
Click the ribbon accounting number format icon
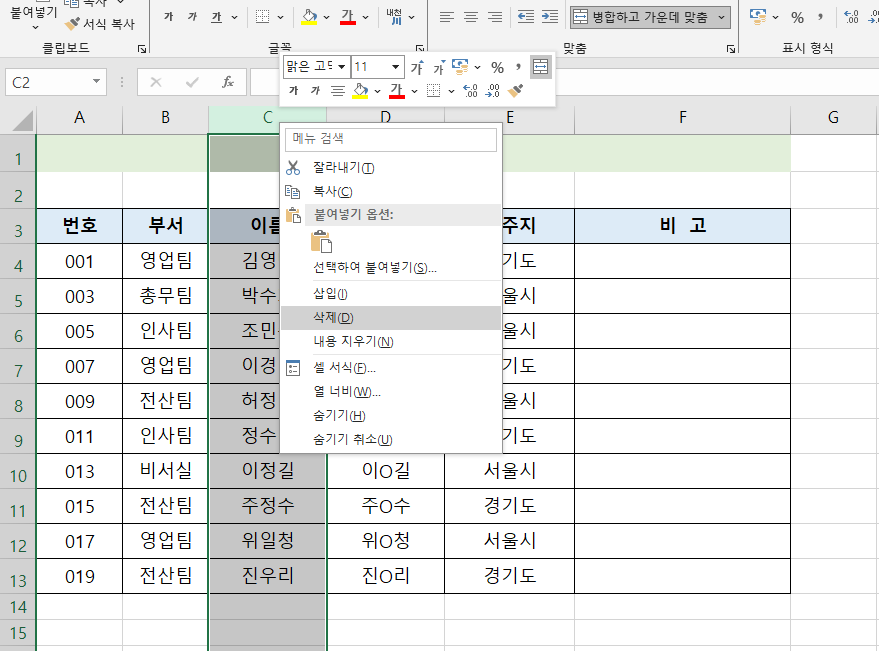point(758,17)
